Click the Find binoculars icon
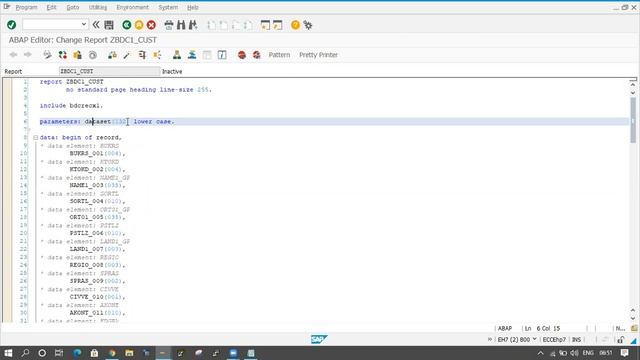This screenshot has width=640, height=360. point(181,25)
